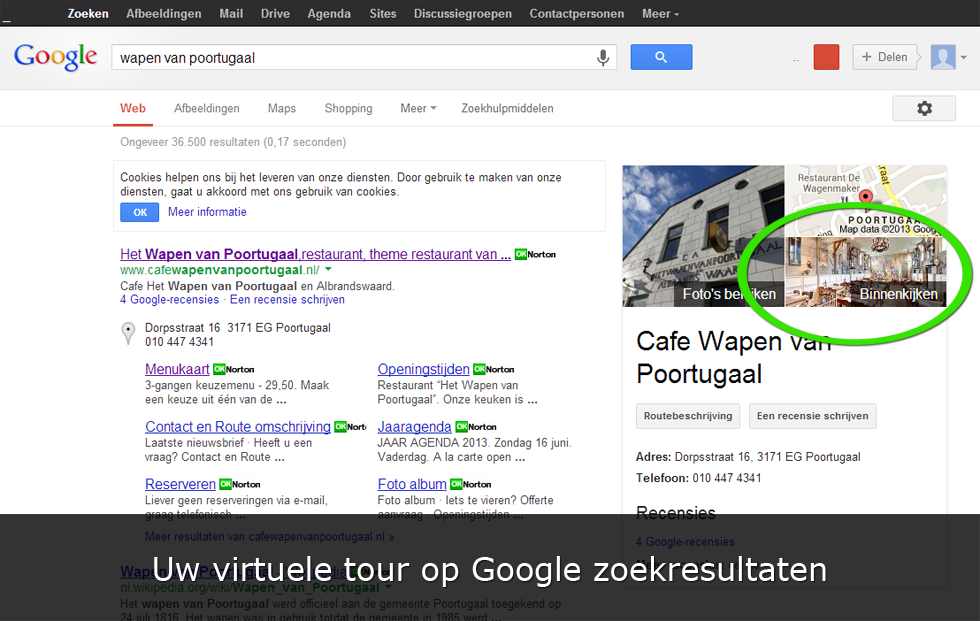Image resolution: width=980 pixels, height=621 pixels.
Task: Click Norton OK badge next to Reserveren
Action: click(x=240, y=484)
